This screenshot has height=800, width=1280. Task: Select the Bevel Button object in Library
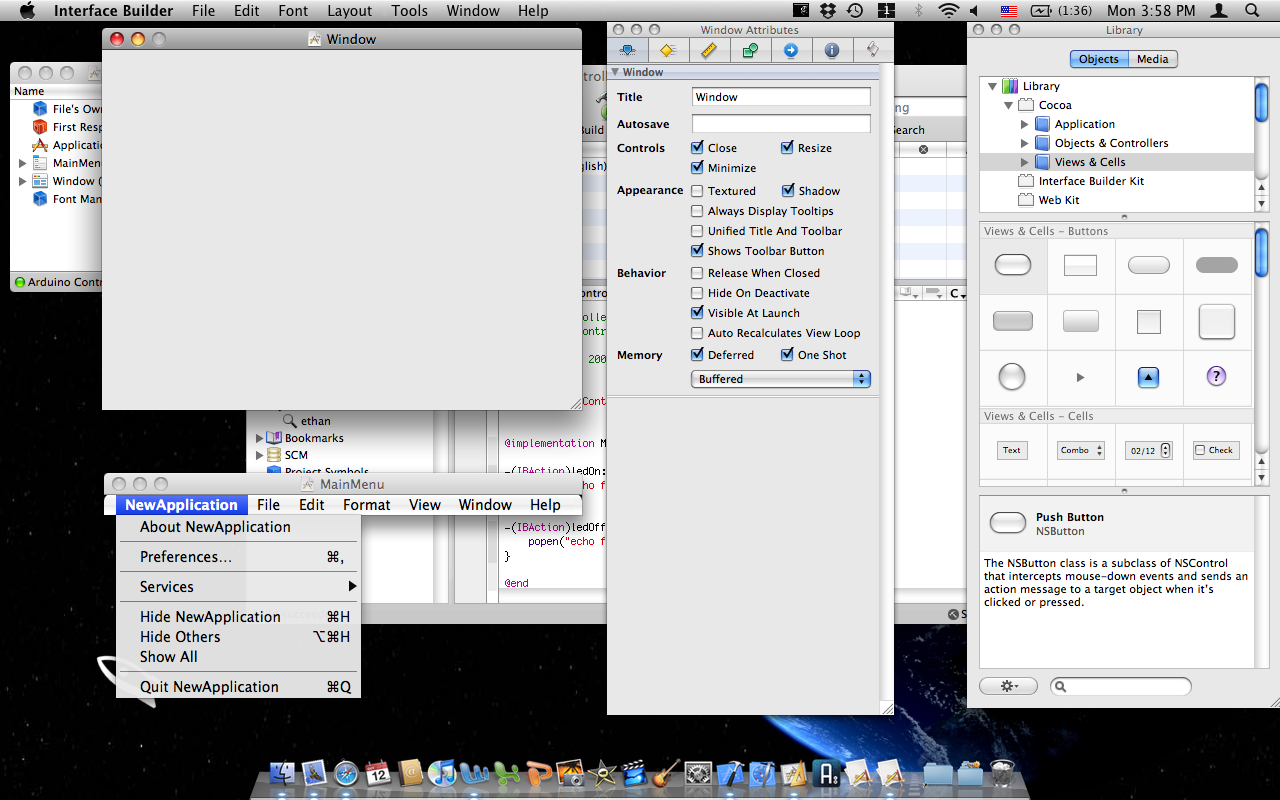[1217, 322]
